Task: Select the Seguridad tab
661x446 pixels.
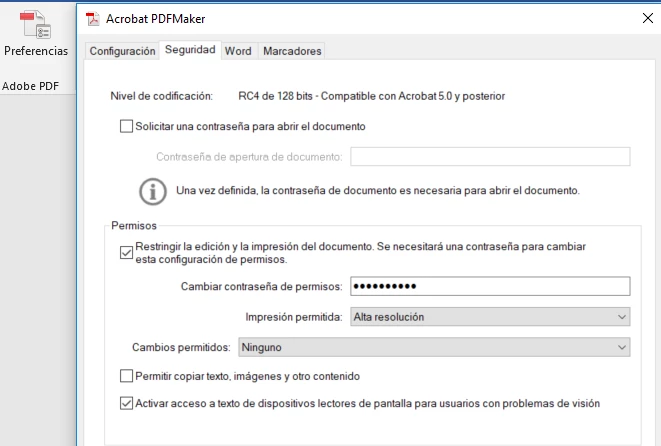Action: pos(190,50)
